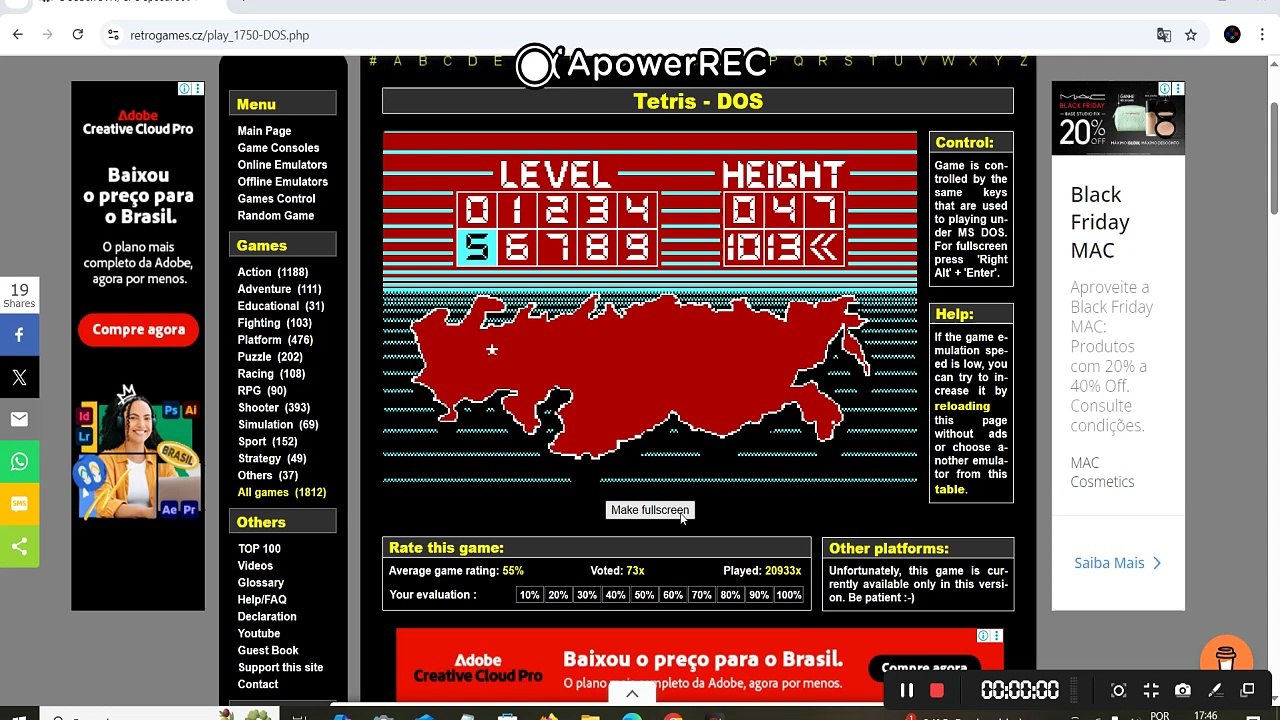Open the green more-sharing options button

tap(19, 546)
